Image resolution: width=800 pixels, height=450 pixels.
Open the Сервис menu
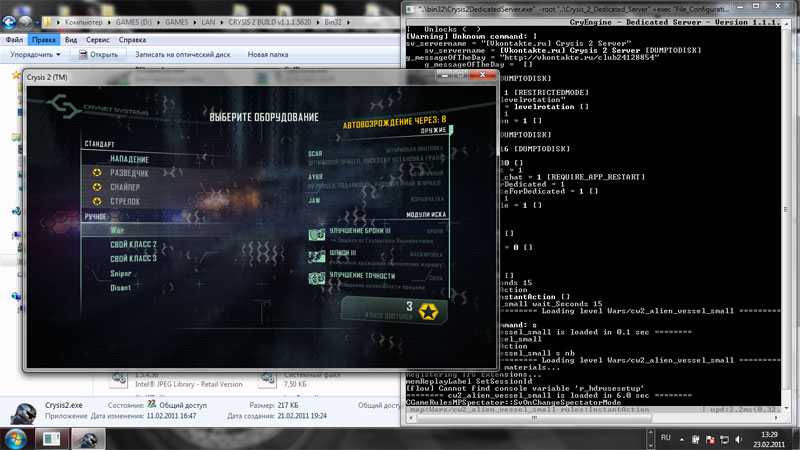97,40
